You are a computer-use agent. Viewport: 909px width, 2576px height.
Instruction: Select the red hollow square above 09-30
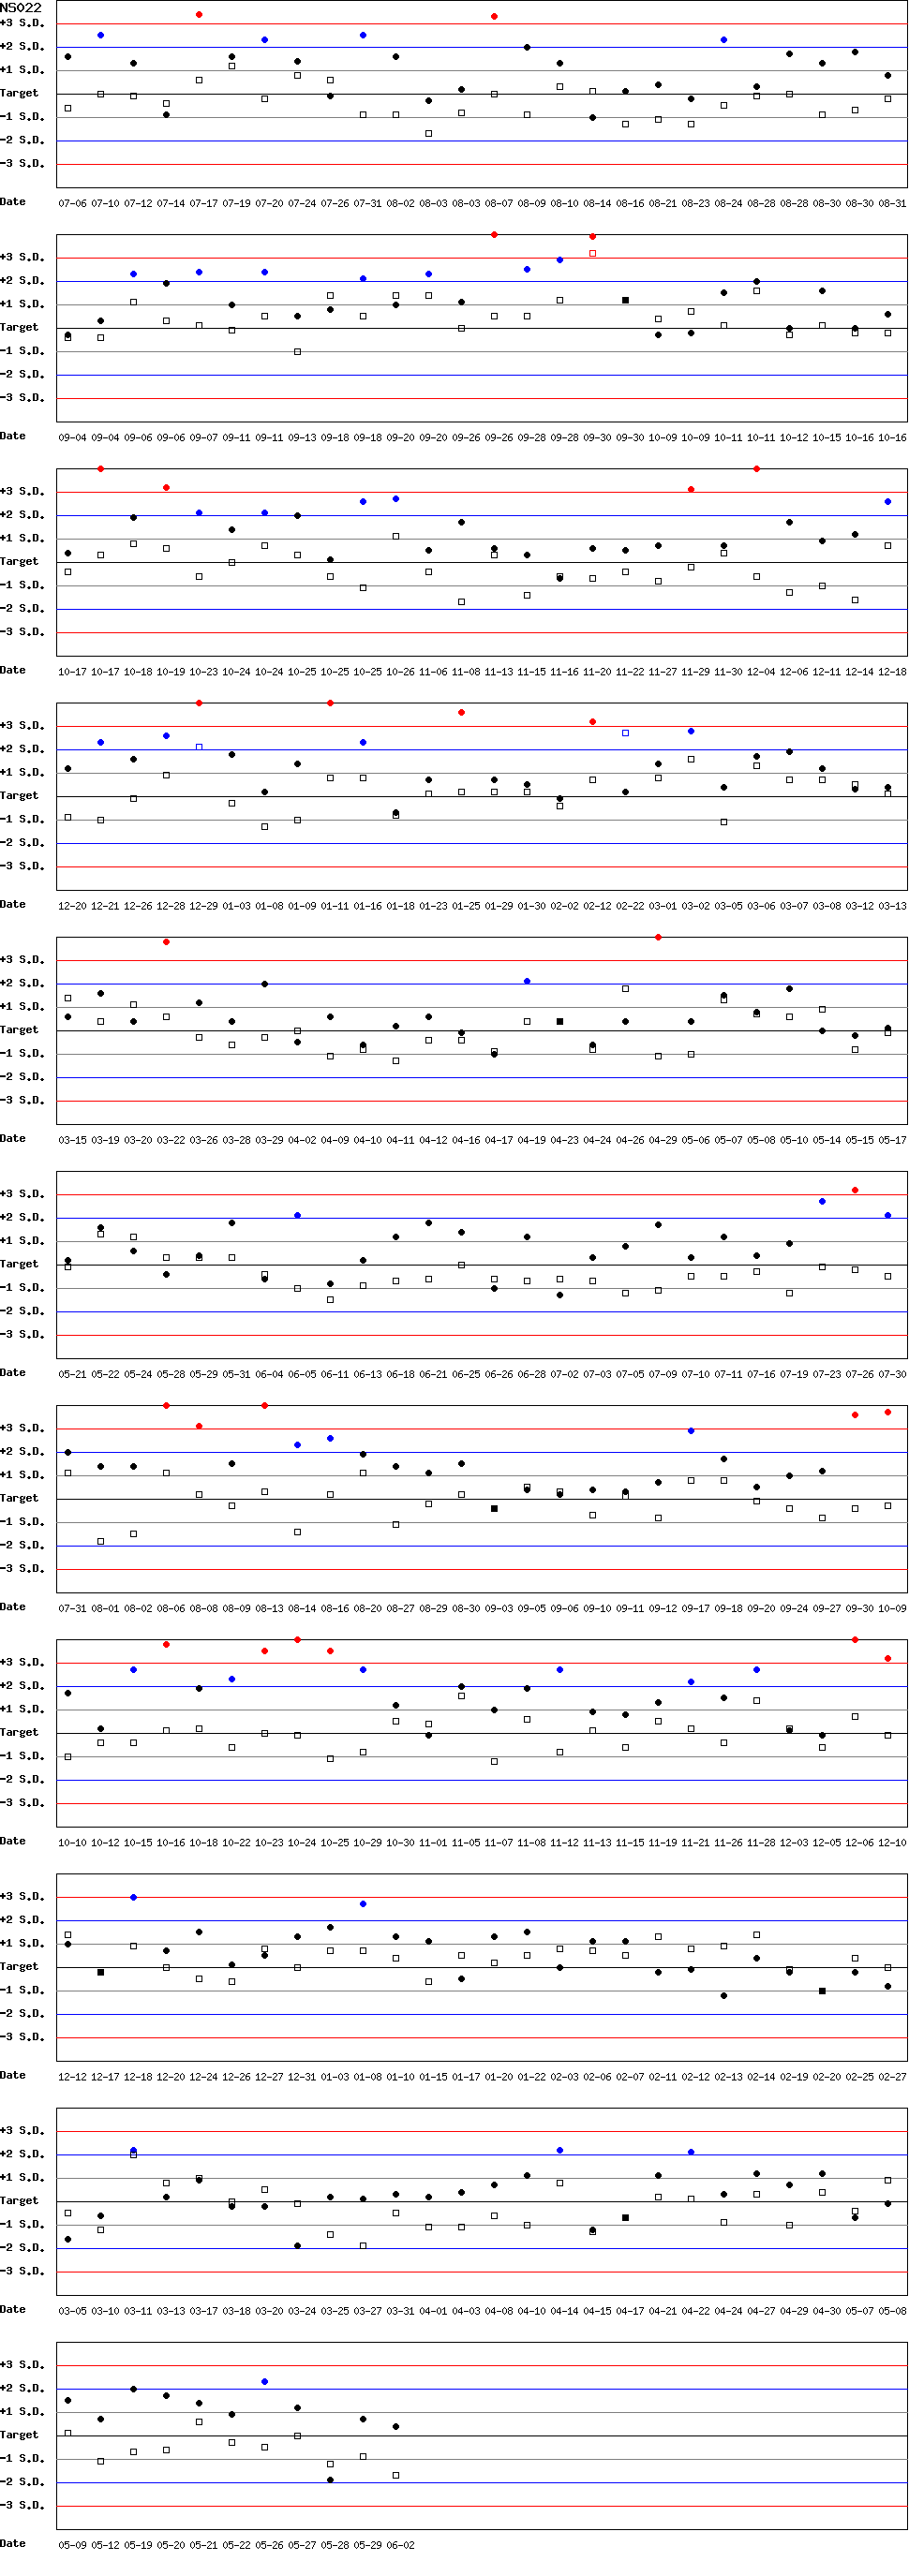(x=593, y=254)
